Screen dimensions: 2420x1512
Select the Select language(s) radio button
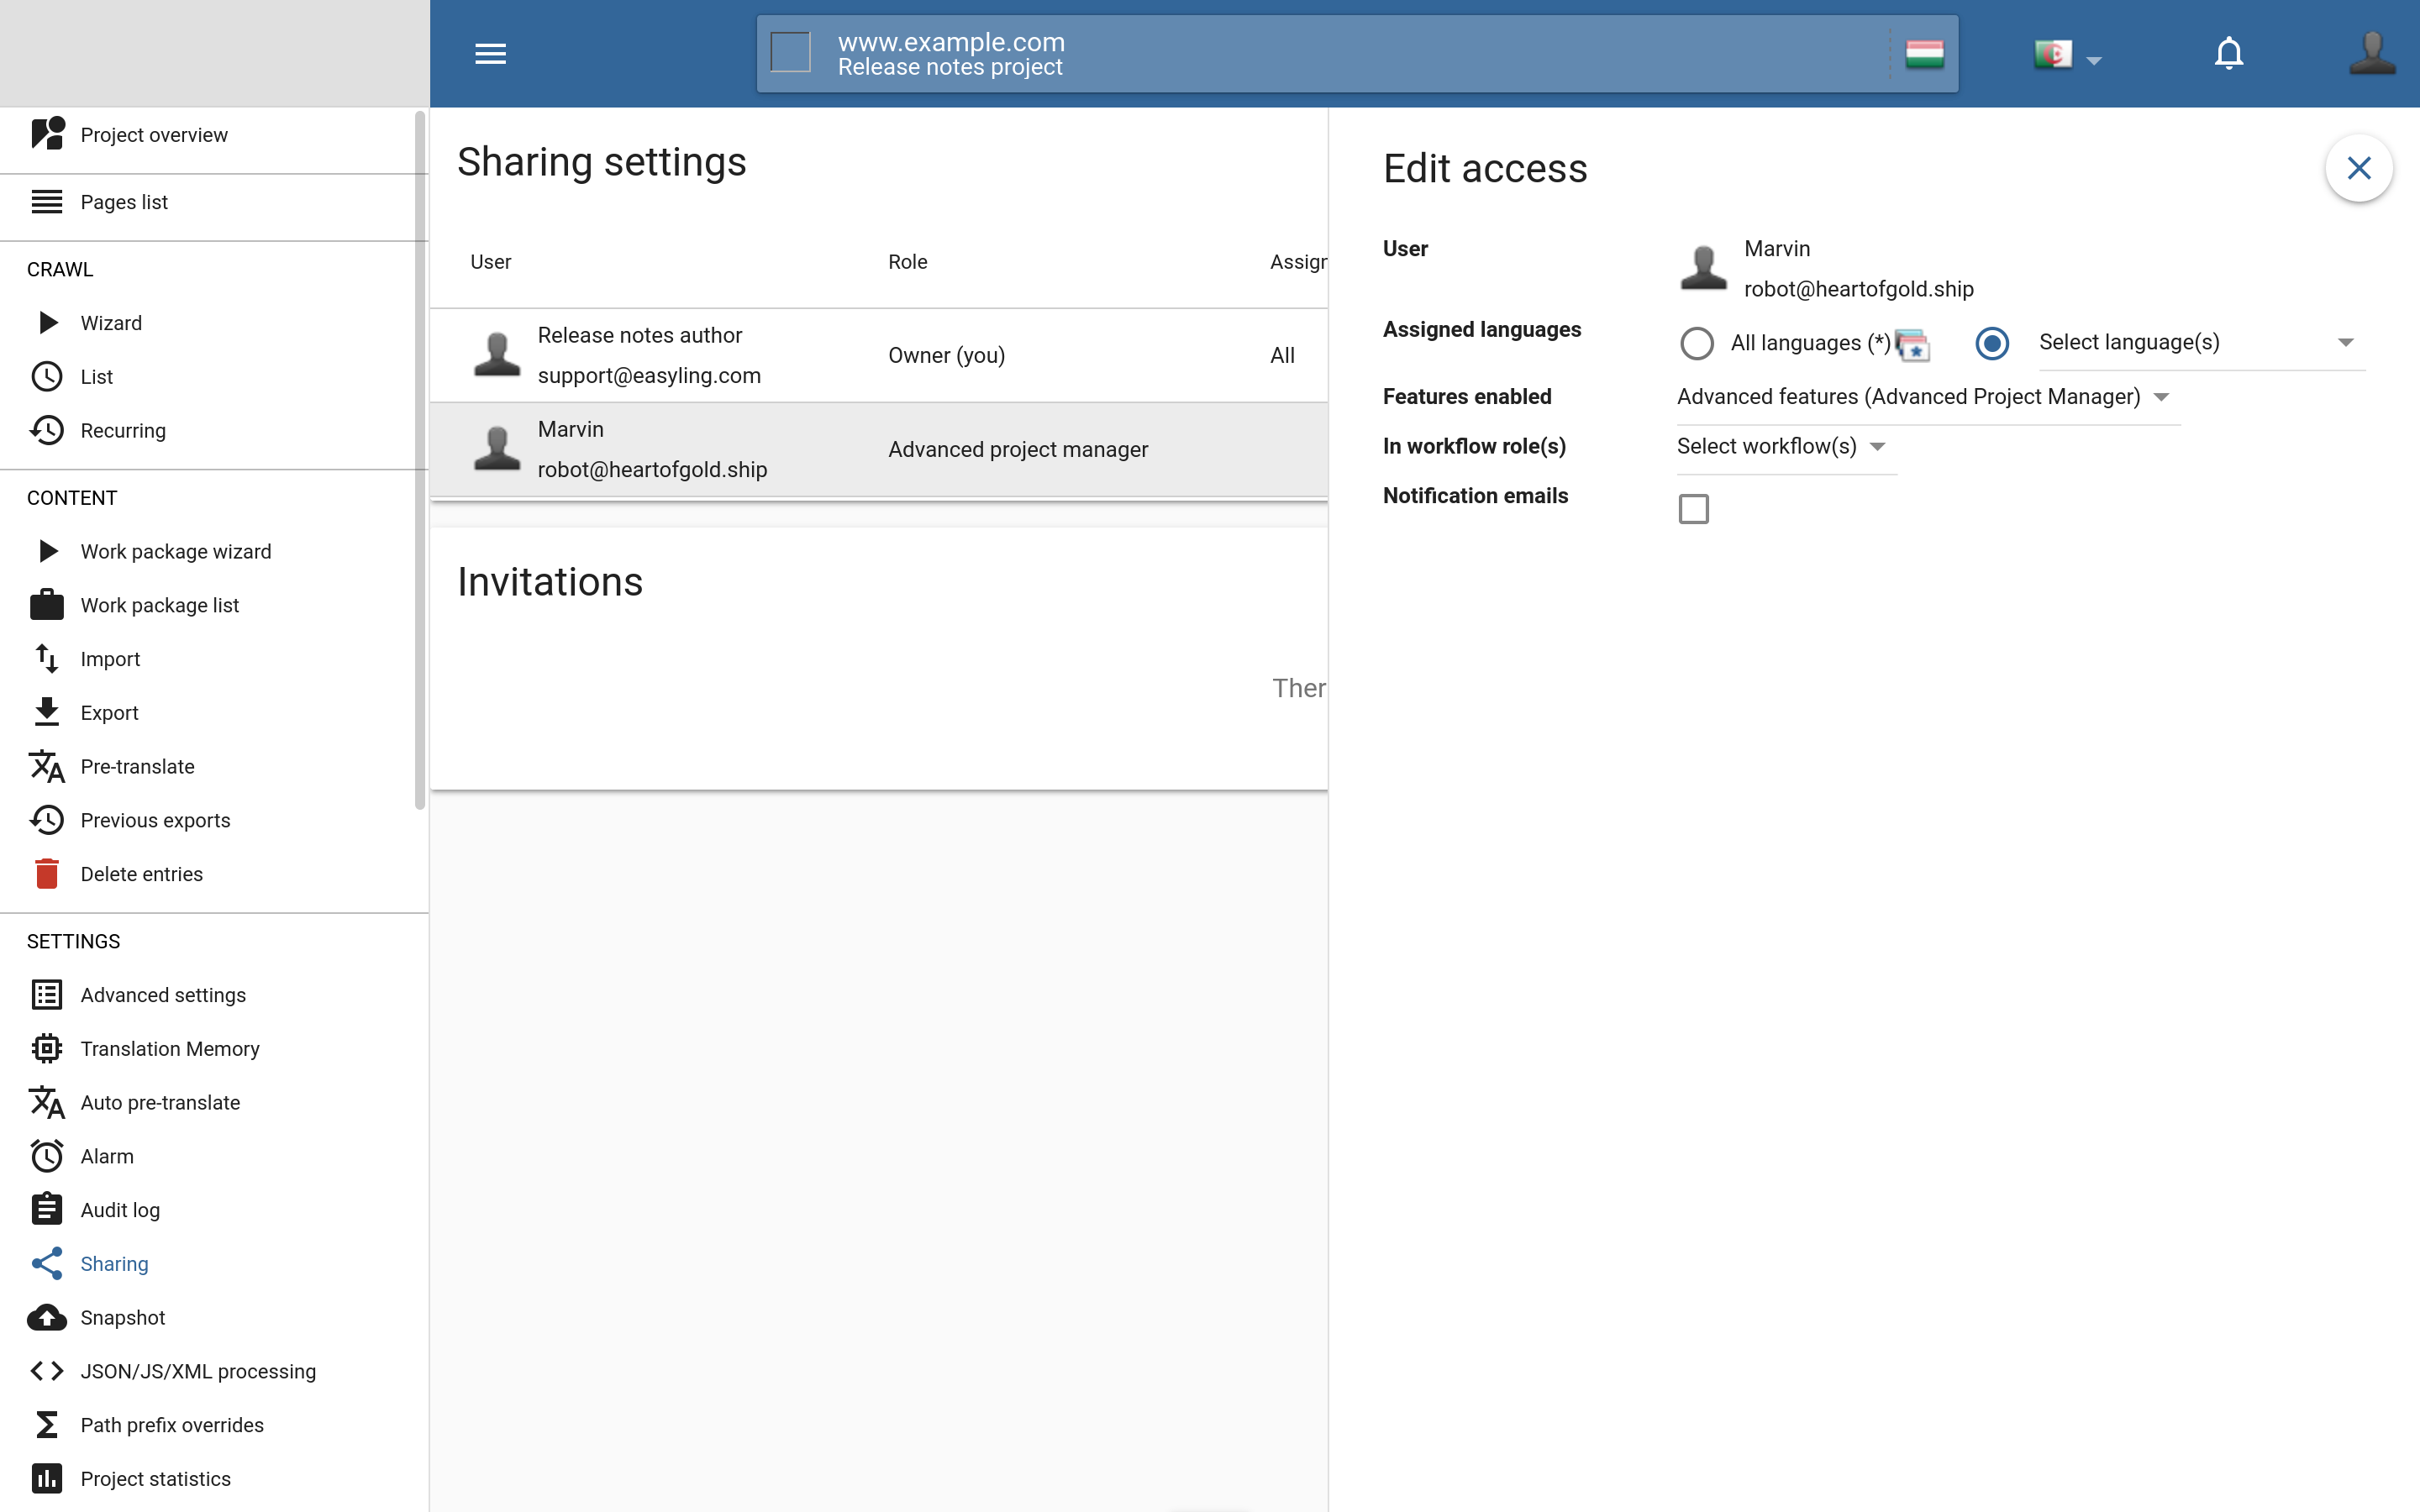pyautogui.click(x=1992, y=343)
